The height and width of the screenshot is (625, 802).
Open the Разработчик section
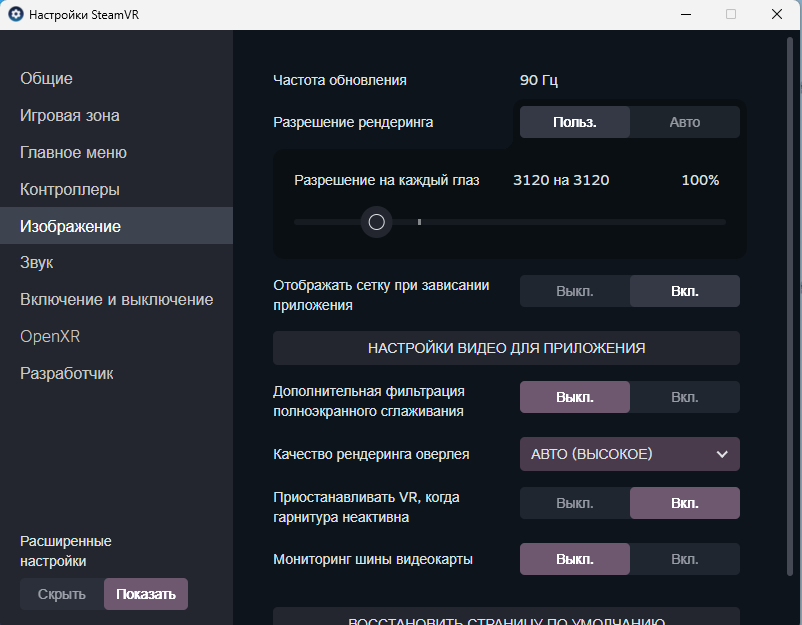[x=67, y=374]
